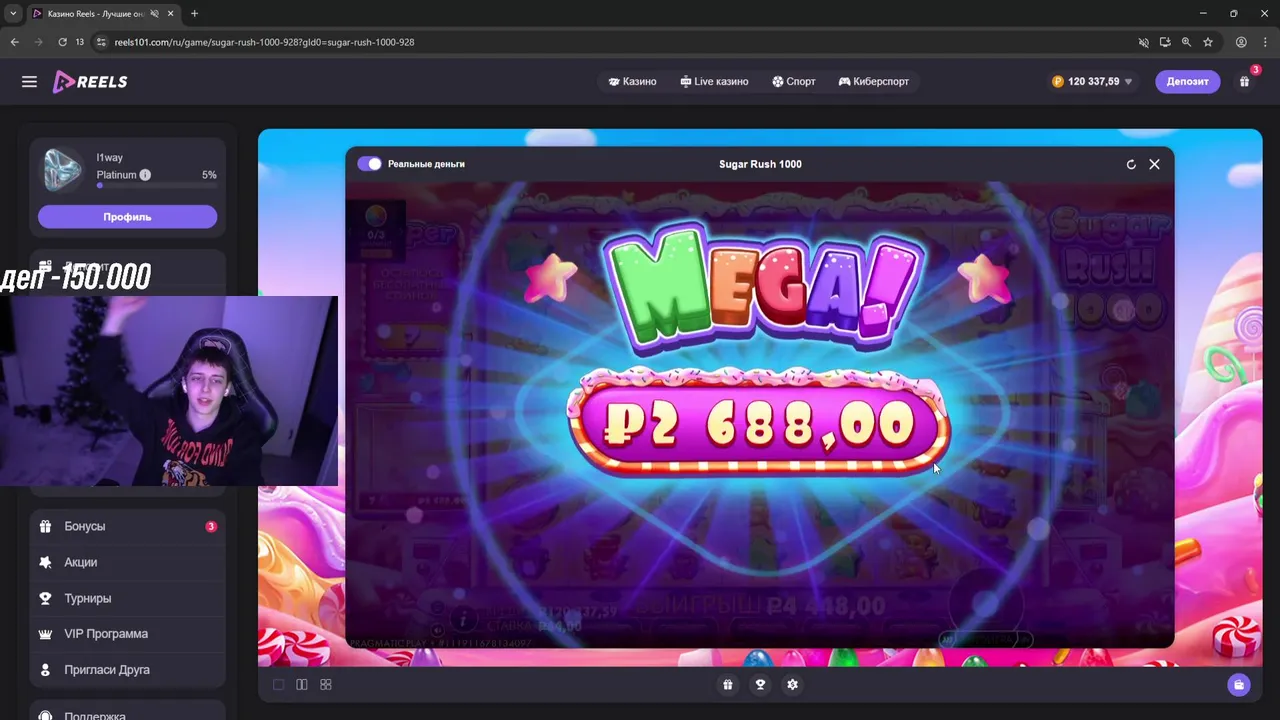Click the site information icon in address bar

100,42
